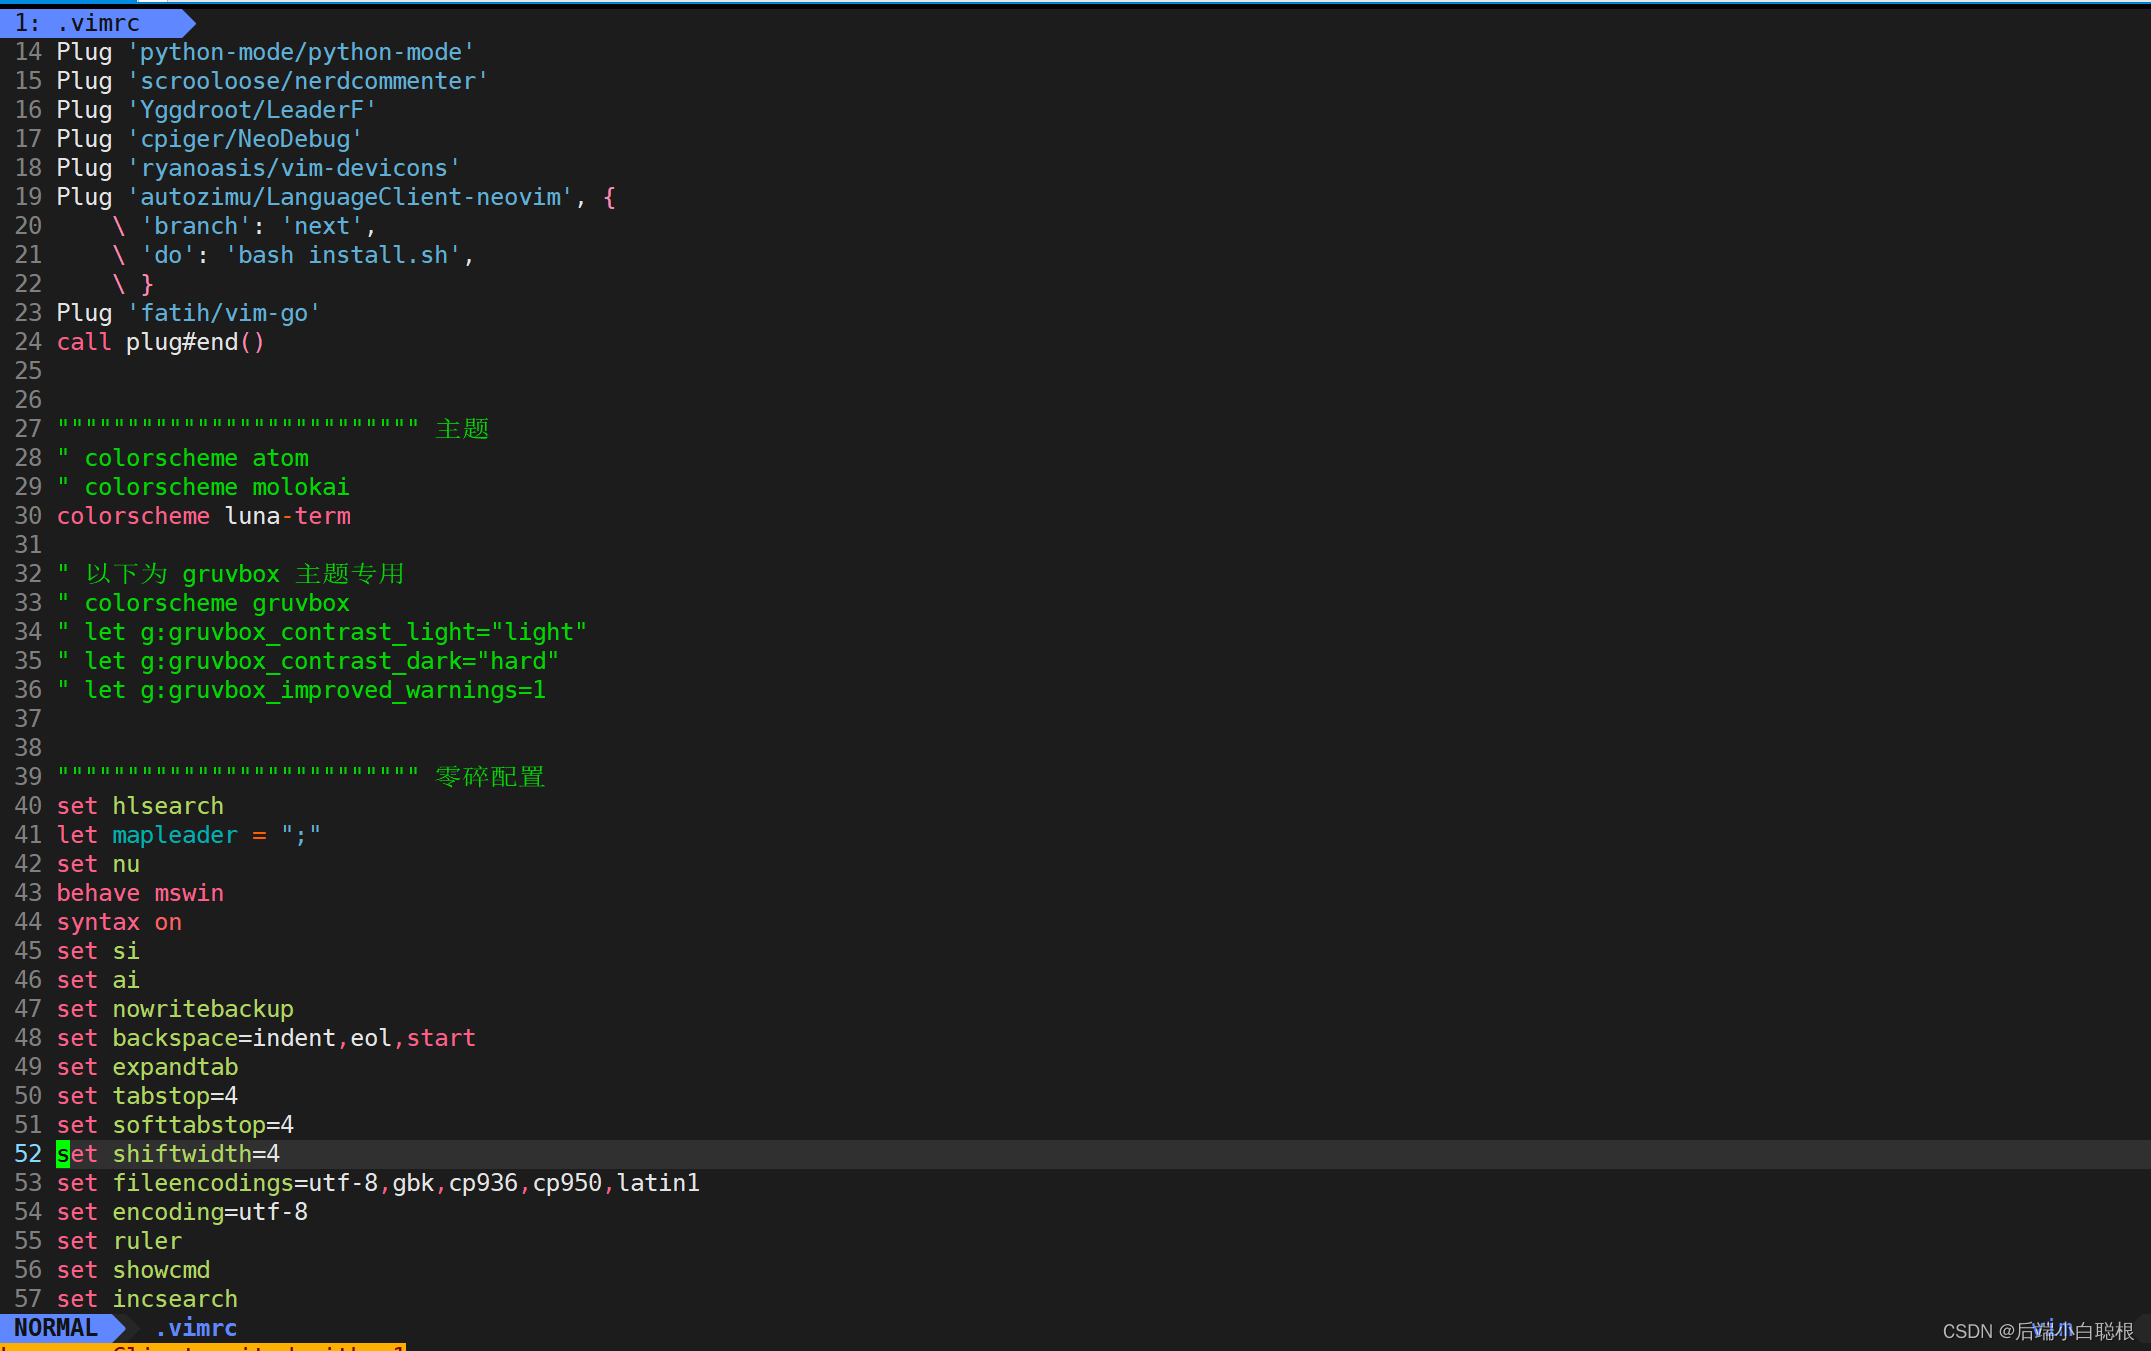Click line 14 Plug 'python-mode/python-mode'

(265, 52)
